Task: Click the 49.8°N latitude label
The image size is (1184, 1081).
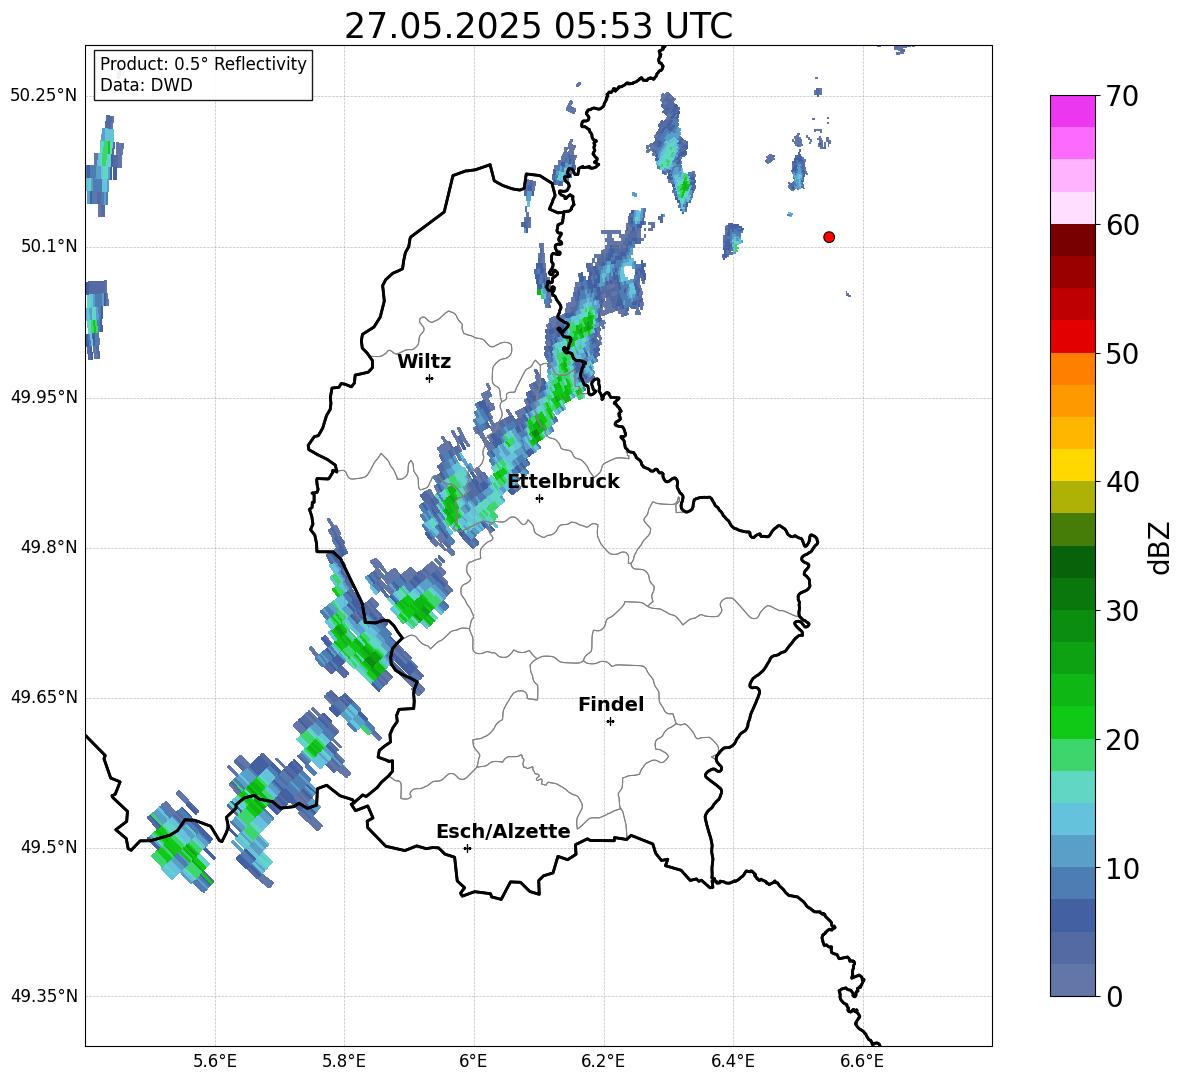Action: [x=49, y=547]
